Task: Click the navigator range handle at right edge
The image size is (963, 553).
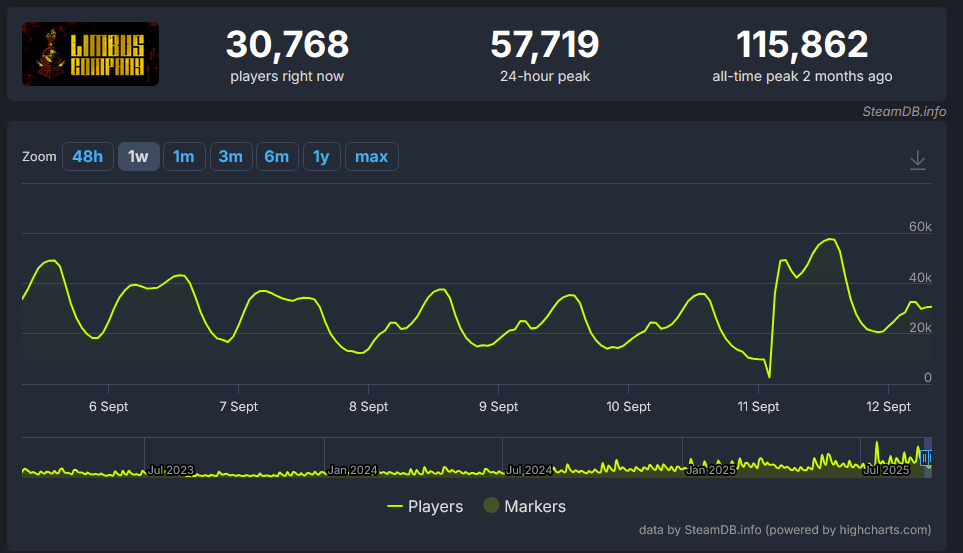Action: [x=927, y=458]
